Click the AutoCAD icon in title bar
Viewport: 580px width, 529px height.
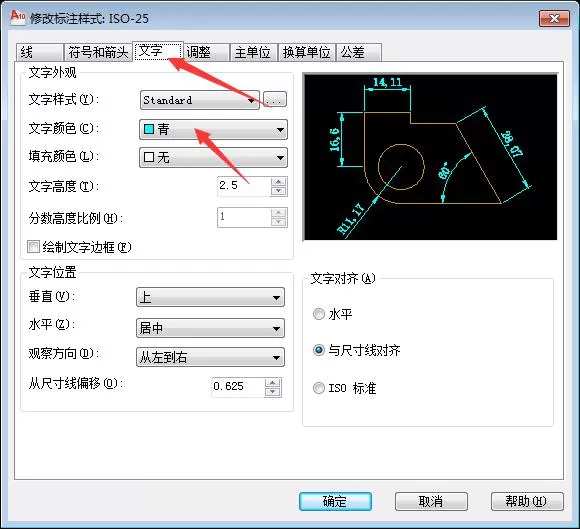[17, 17]
